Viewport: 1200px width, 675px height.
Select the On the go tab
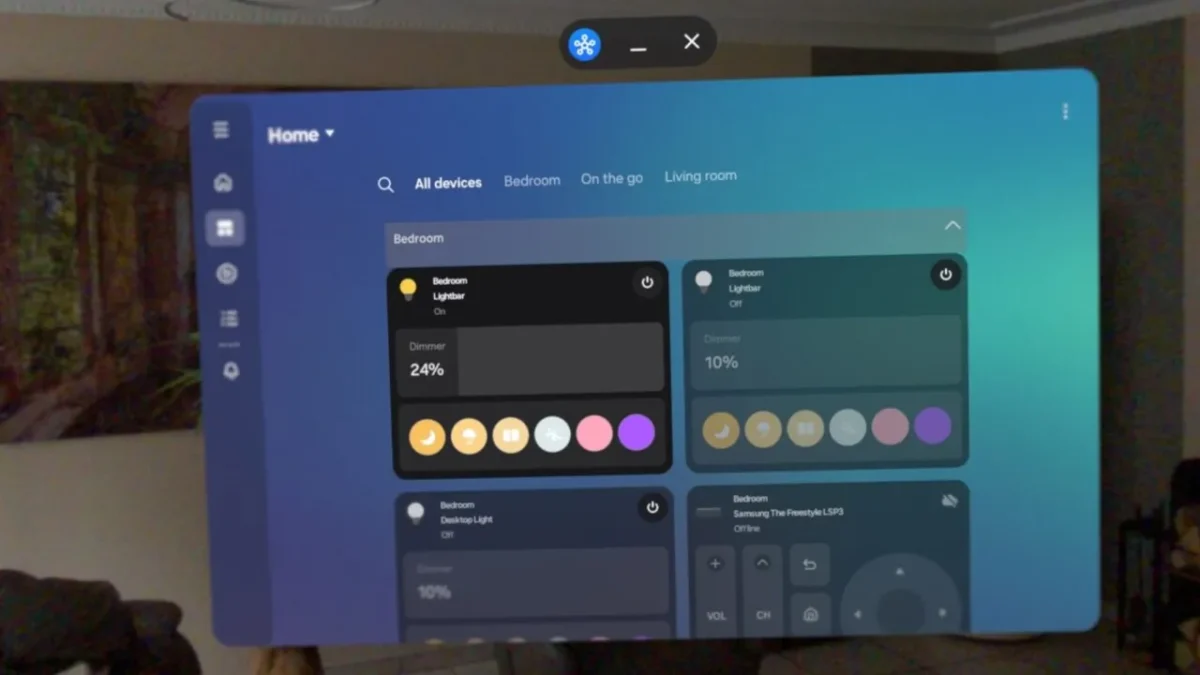[x=611, y=178]
